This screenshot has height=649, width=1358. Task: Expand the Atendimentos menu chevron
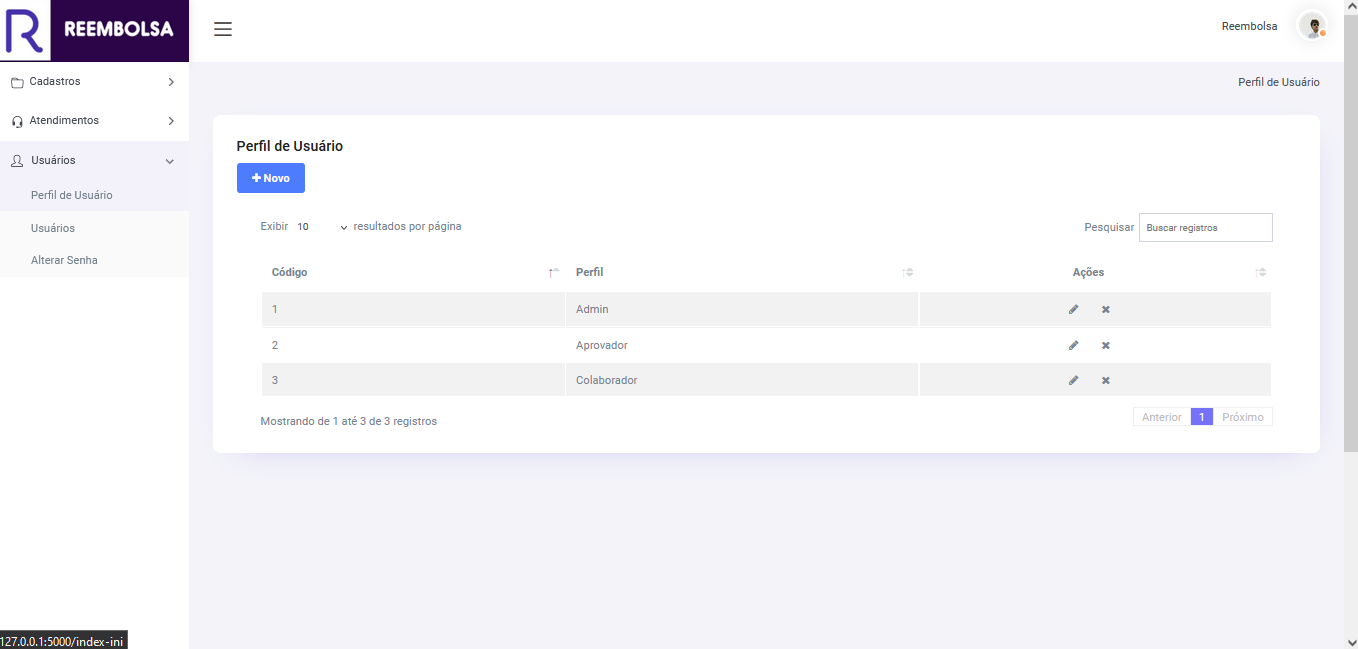click(x=171, y=120)
